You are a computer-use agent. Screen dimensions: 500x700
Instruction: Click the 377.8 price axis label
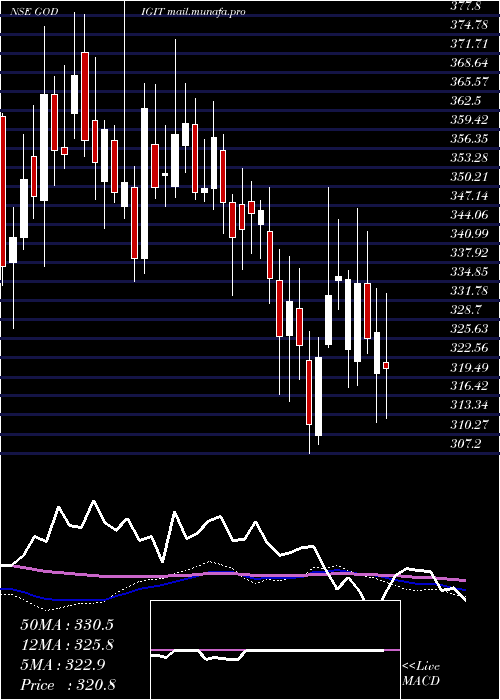pos(465,6)
